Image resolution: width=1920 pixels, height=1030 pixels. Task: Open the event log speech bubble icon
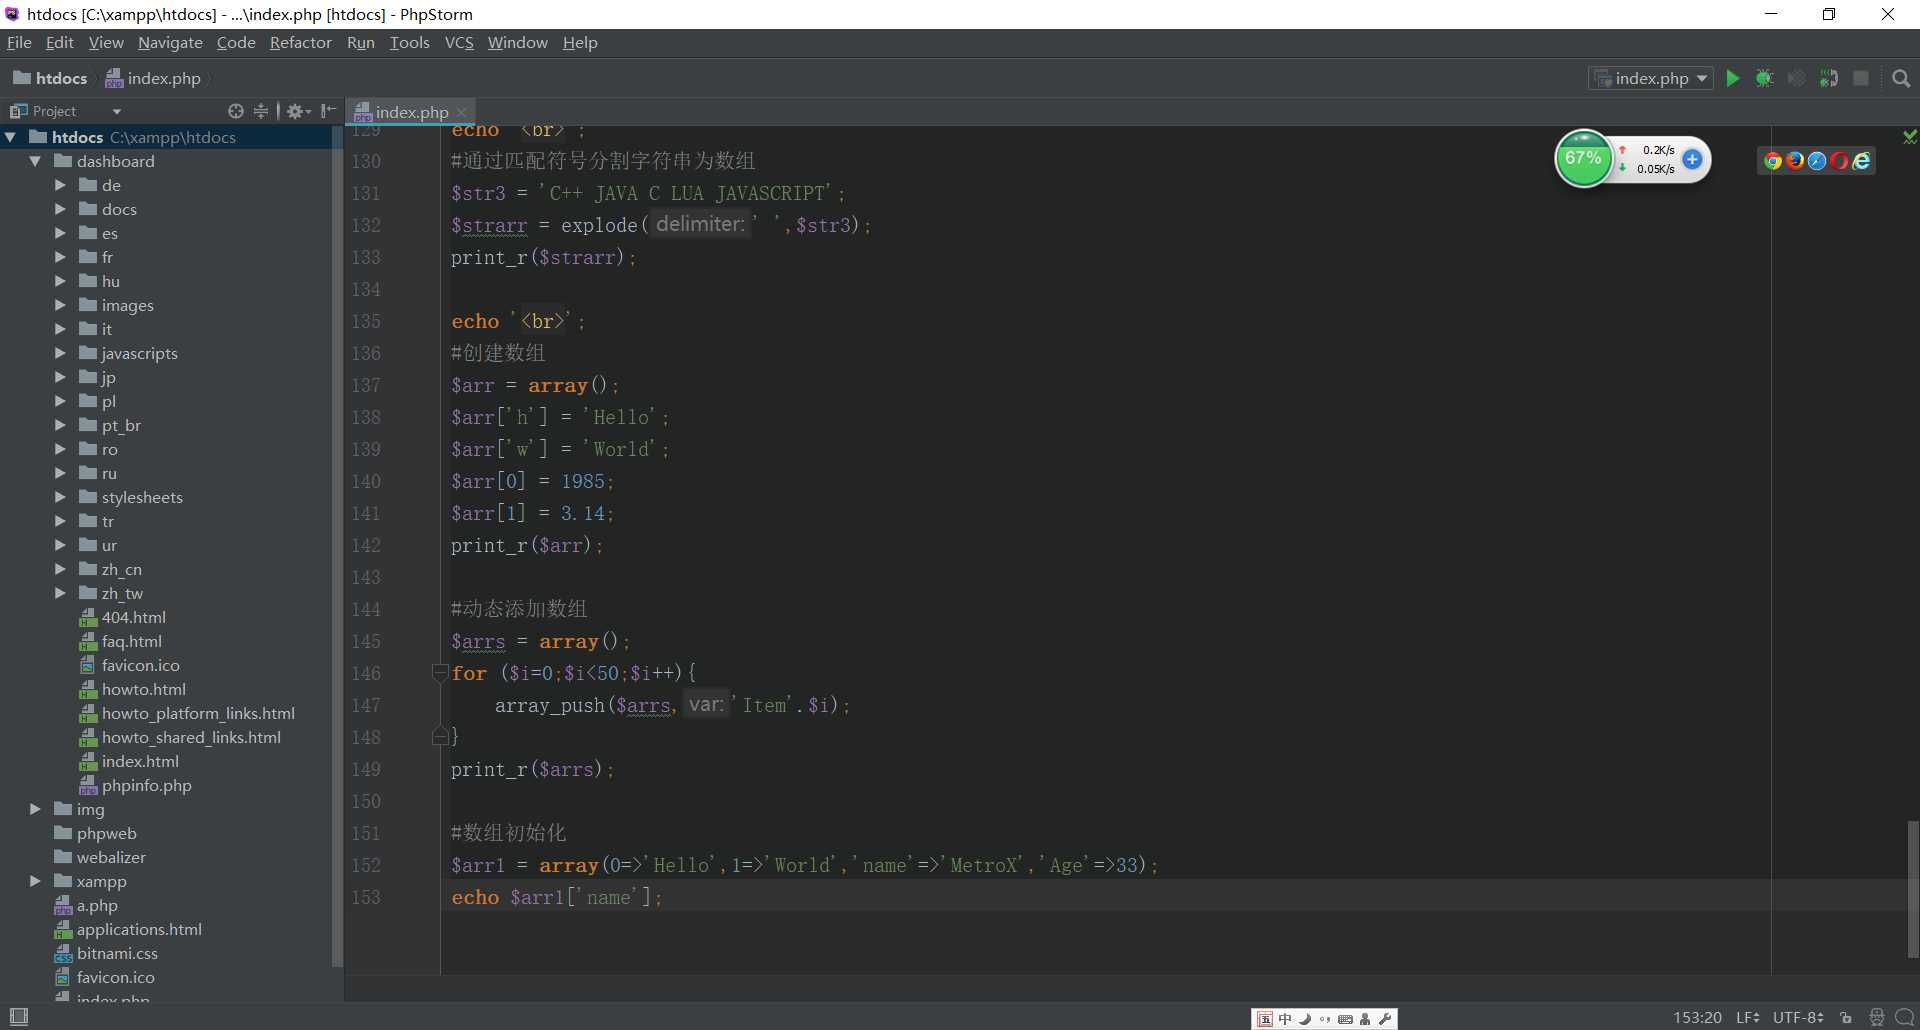click(x=1905, y=1017)
